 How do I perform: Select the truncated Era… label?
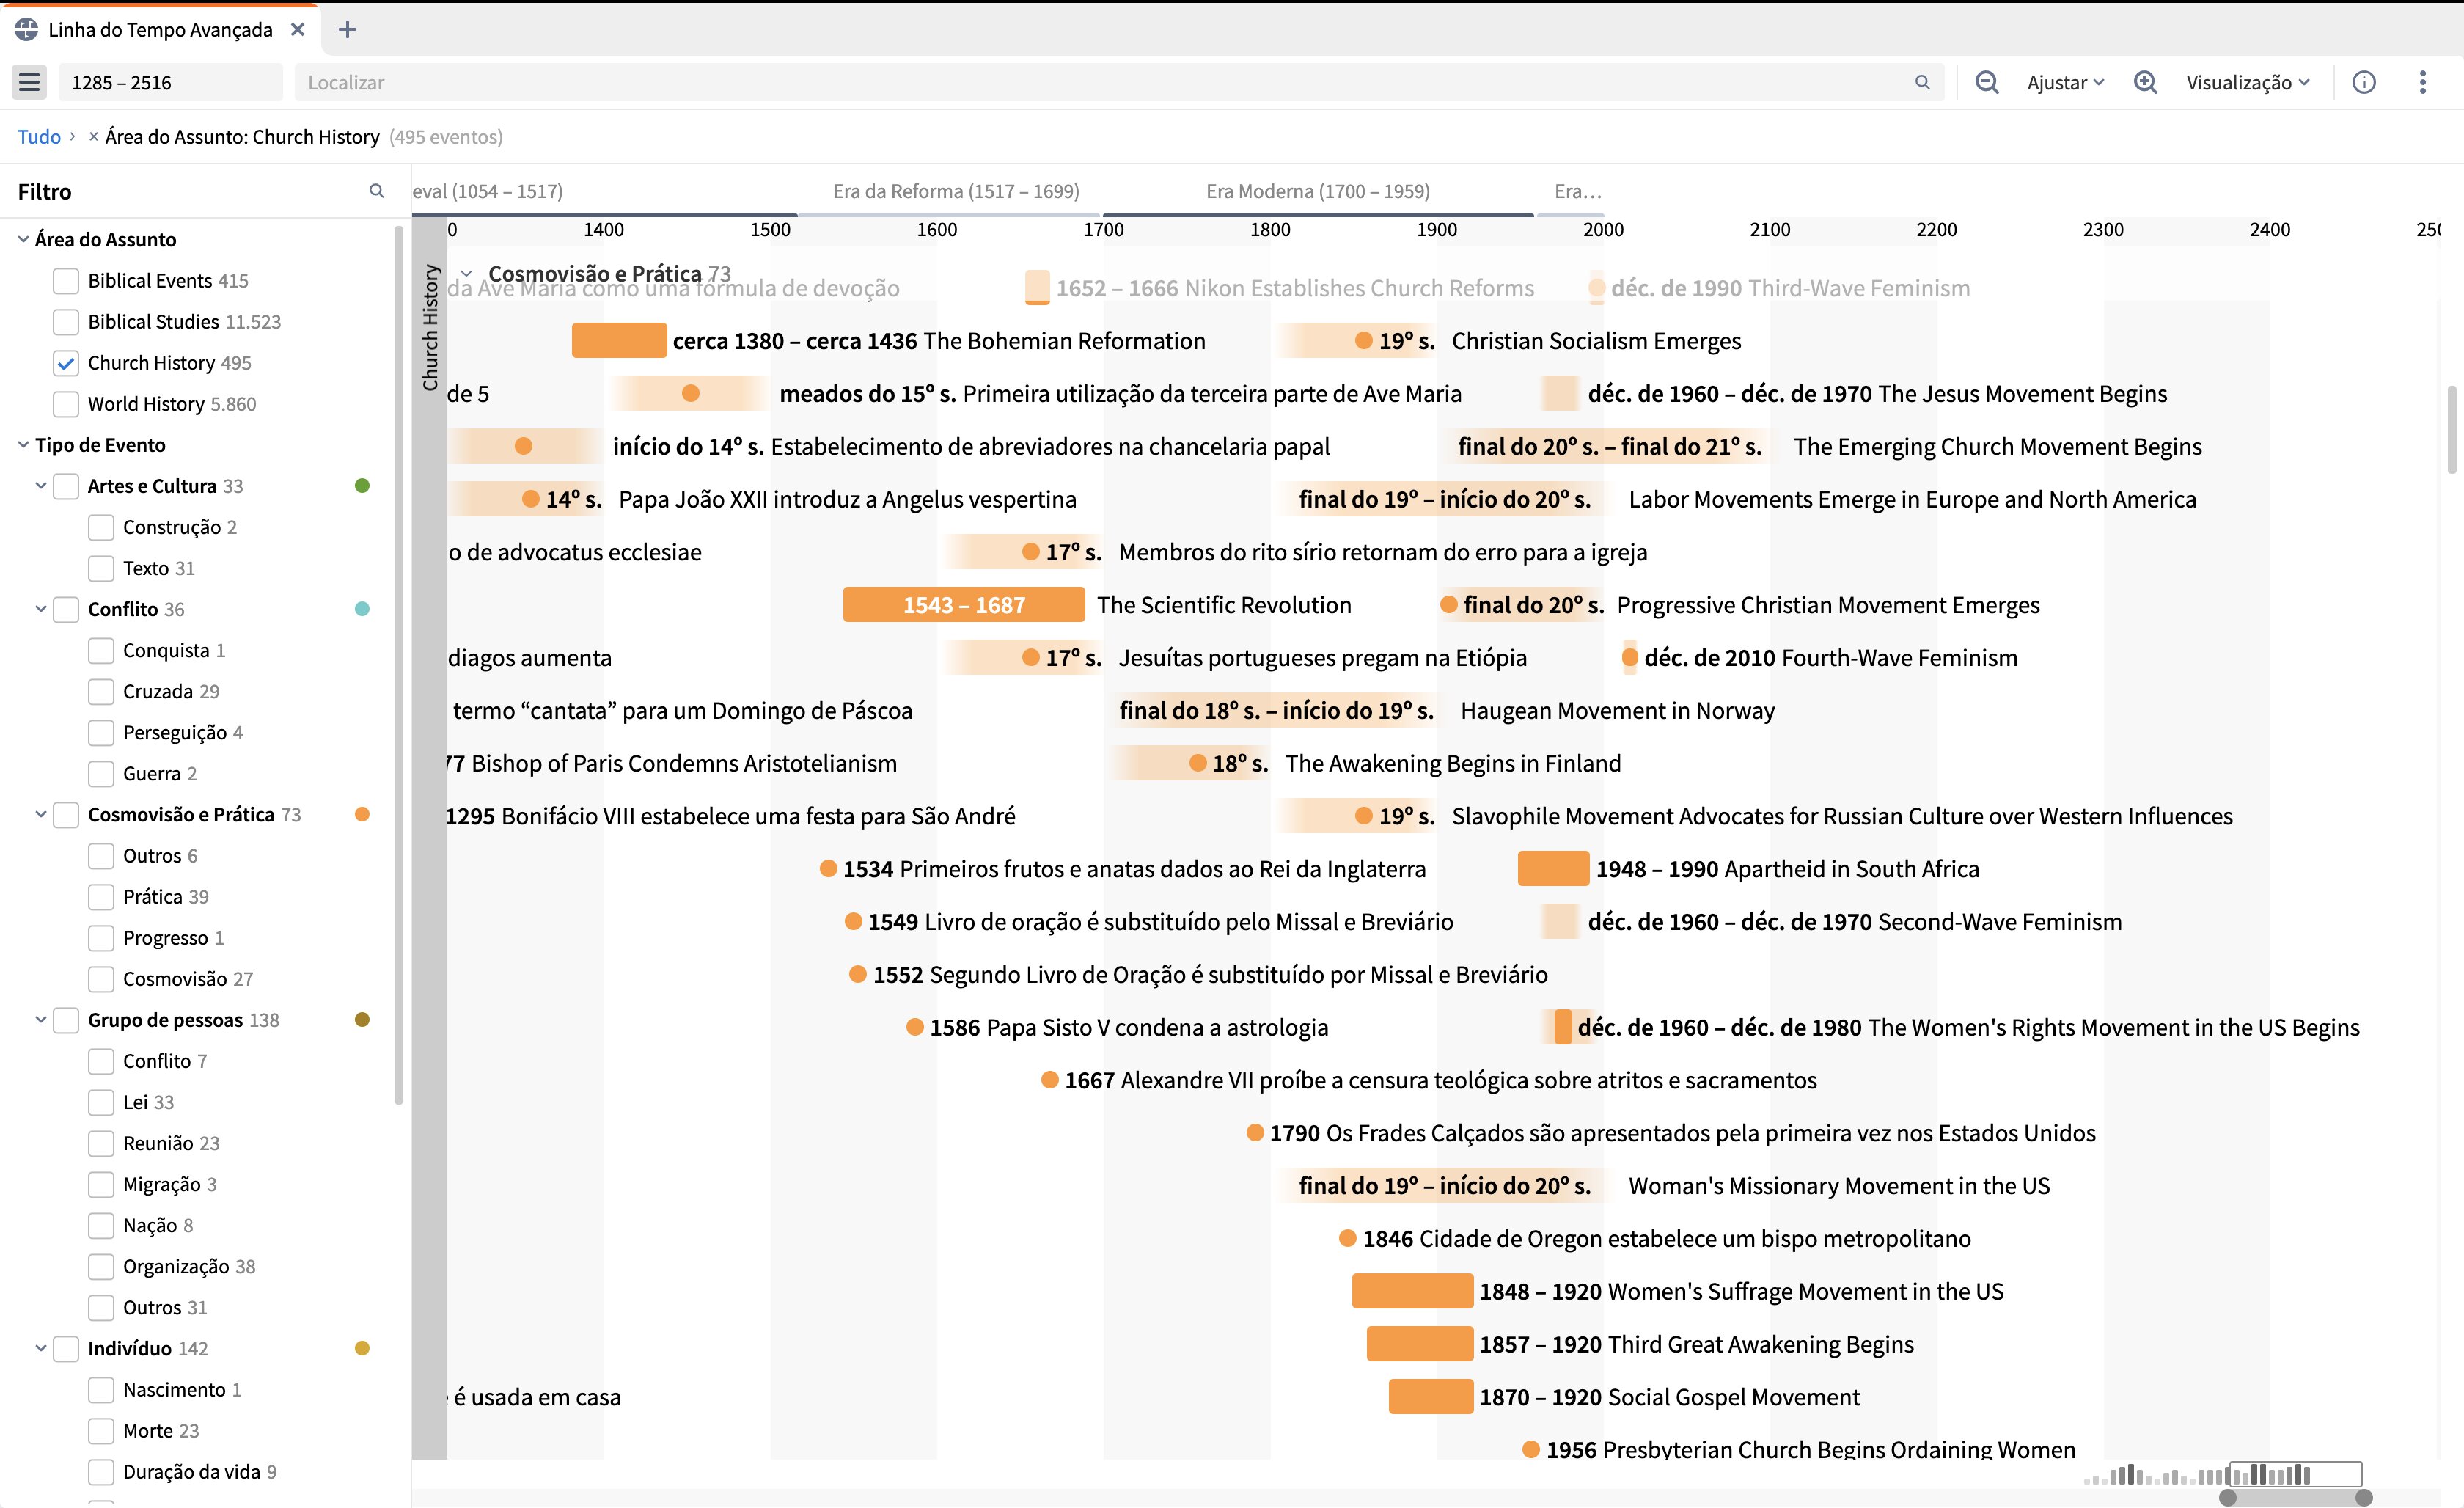1578,190
